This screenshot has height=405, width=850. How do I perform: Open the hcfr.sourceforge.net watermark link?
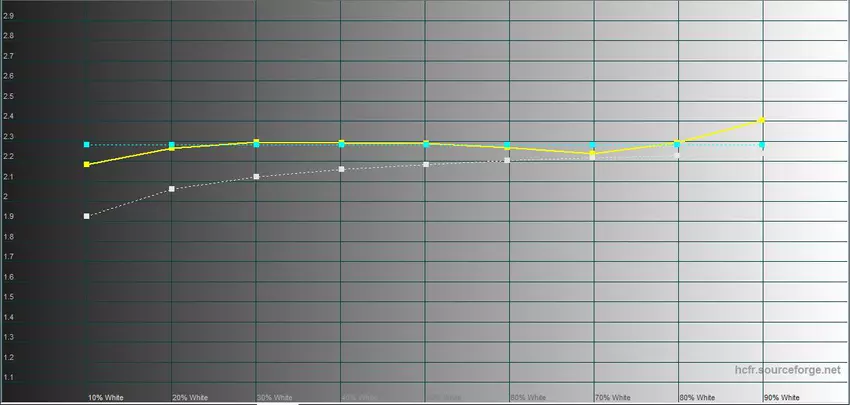(785, 370)
